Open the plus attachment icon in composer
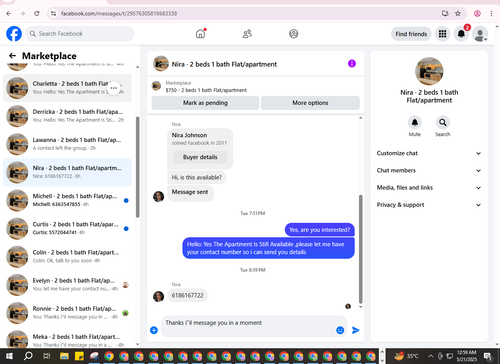 [x=154, y=330]
